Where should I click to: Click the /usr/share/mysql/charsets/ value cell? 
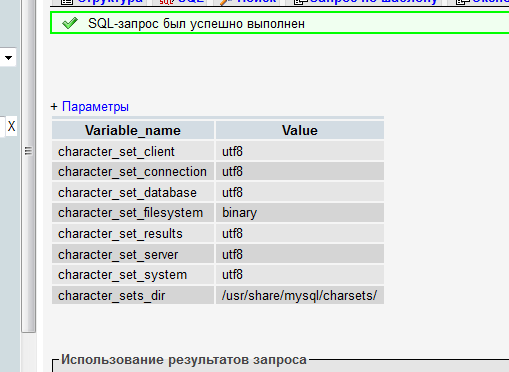(300, 295)
